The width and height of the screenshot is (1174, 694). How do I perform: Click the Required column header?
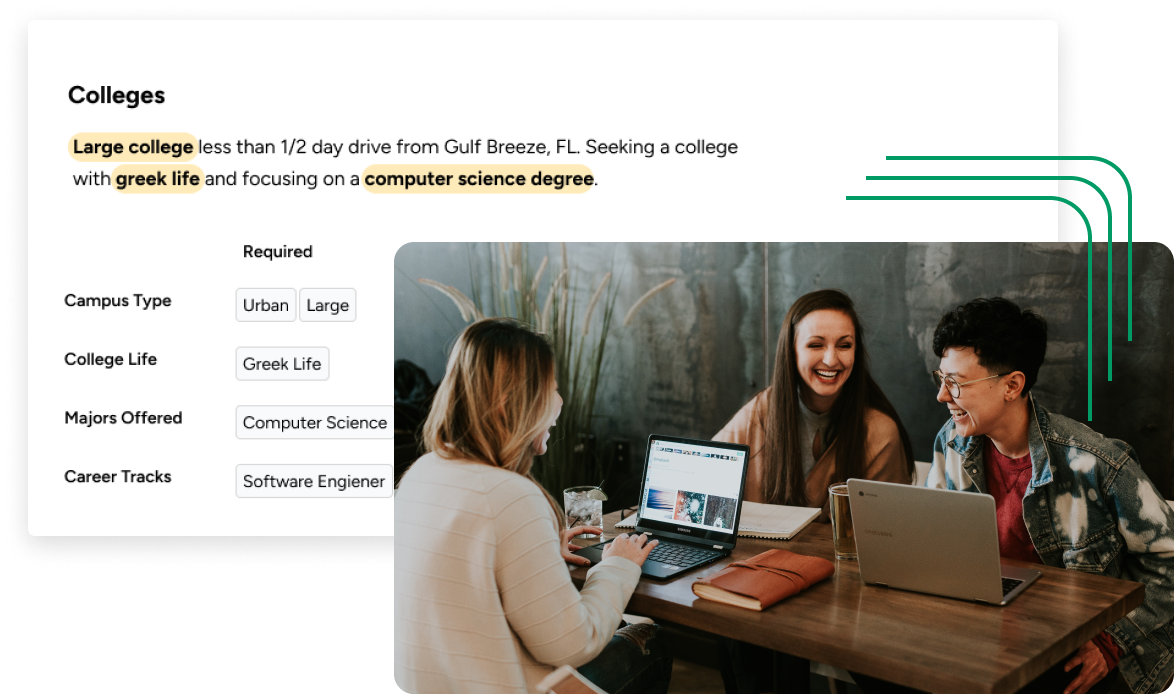(278, 252)
